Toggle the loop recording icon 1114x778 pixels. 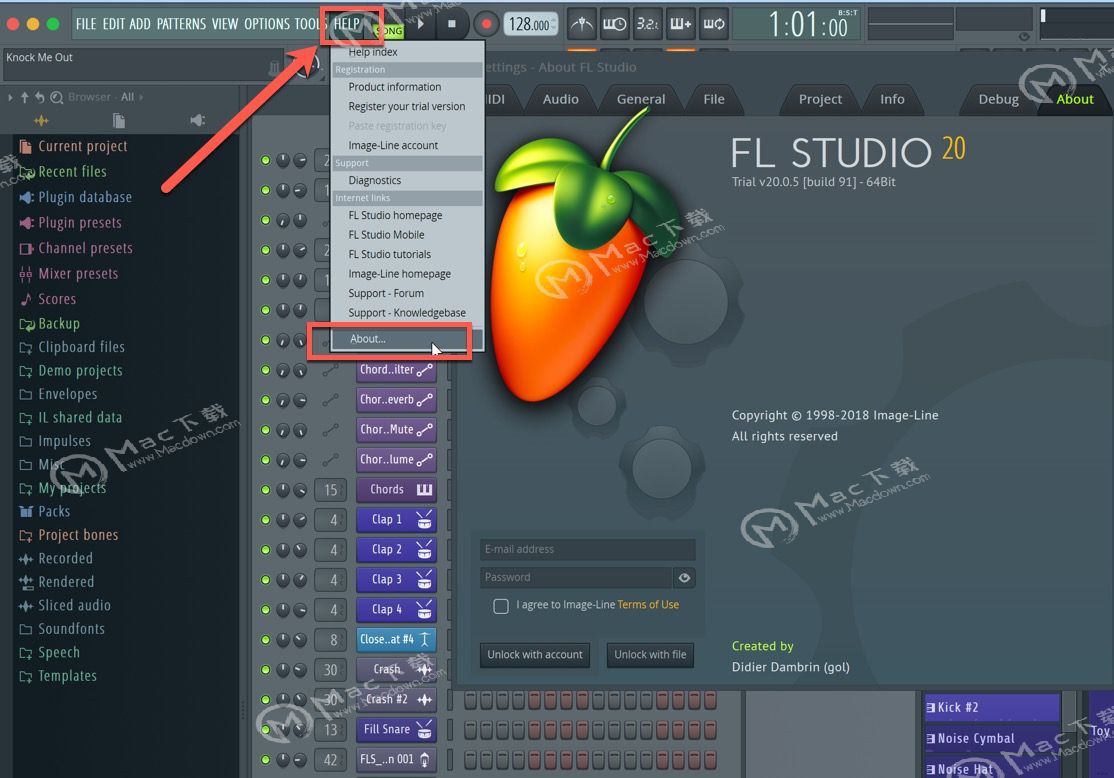(x=713, y=24)
